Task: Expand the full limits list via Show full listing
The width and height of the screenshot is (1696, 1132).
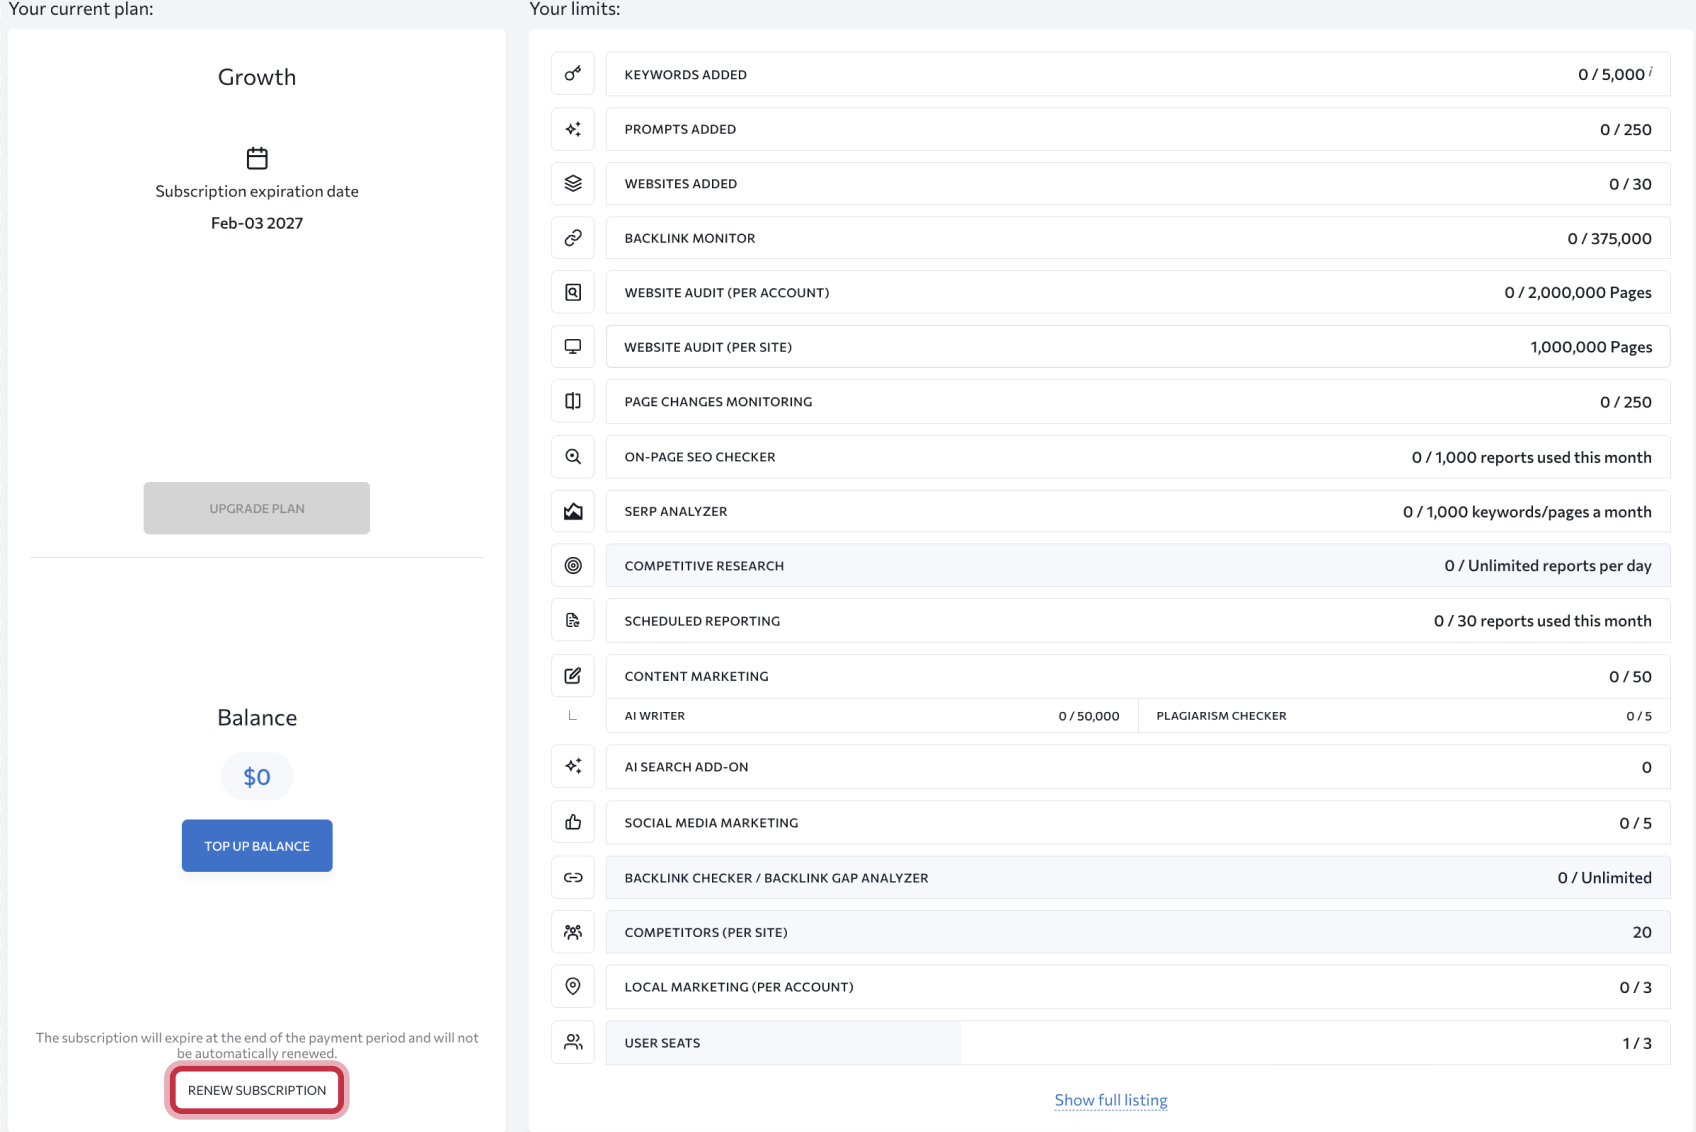Action: (1110, 1100)
